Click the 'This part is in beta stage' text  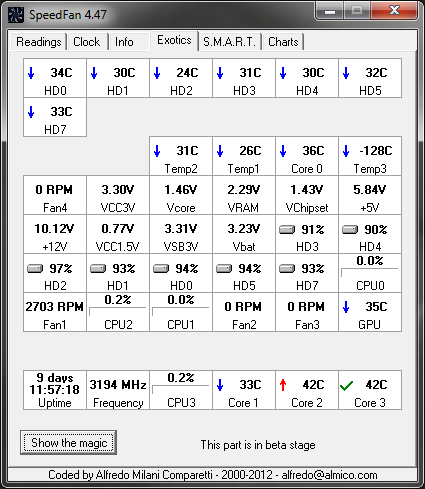tap(258, 445)
